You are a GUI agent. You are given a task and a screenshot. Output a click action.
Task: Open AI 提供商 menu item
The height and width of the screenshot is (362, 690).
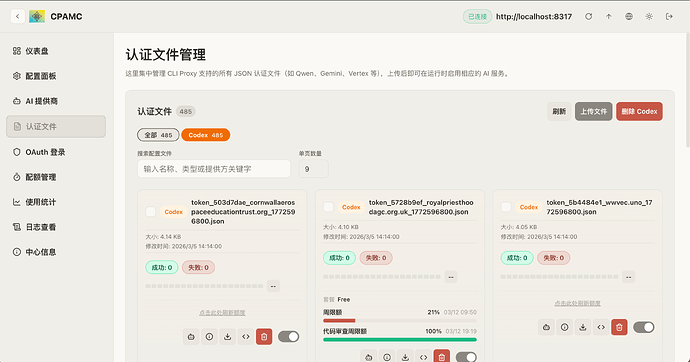(56, 101)
